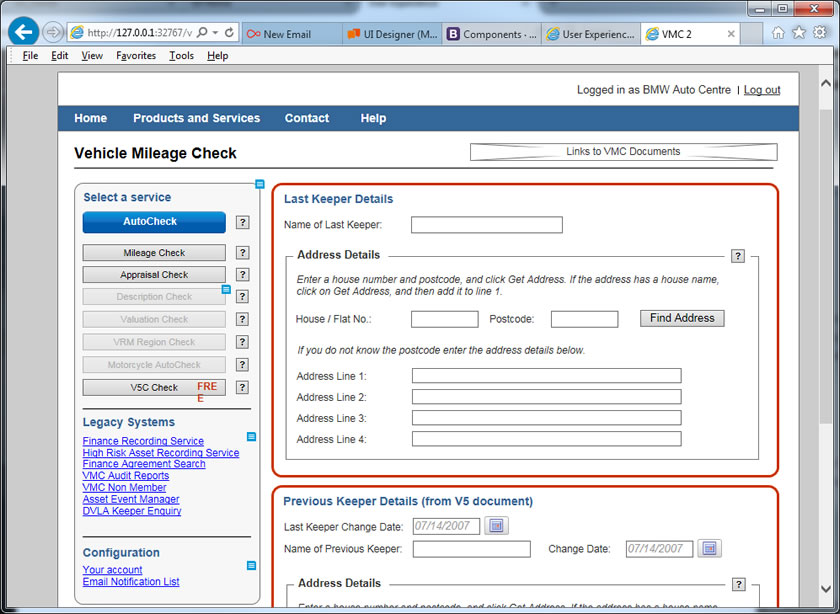Click the browser Forward arrow button
The image size is (840, 614).
click(52, 33)
